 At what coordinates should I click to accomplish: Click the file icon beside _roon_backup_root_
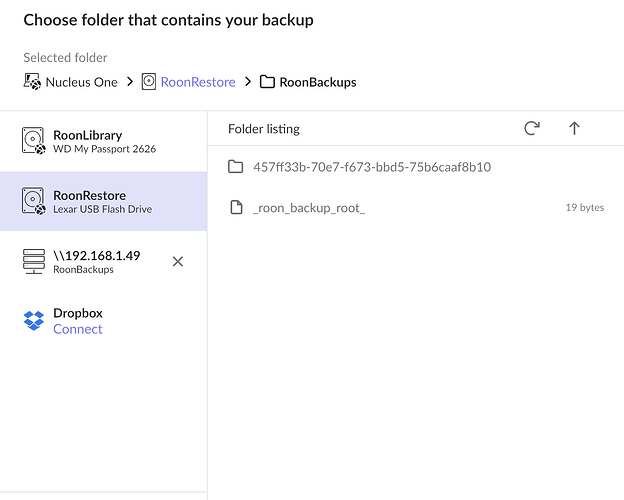pos(236,207)
